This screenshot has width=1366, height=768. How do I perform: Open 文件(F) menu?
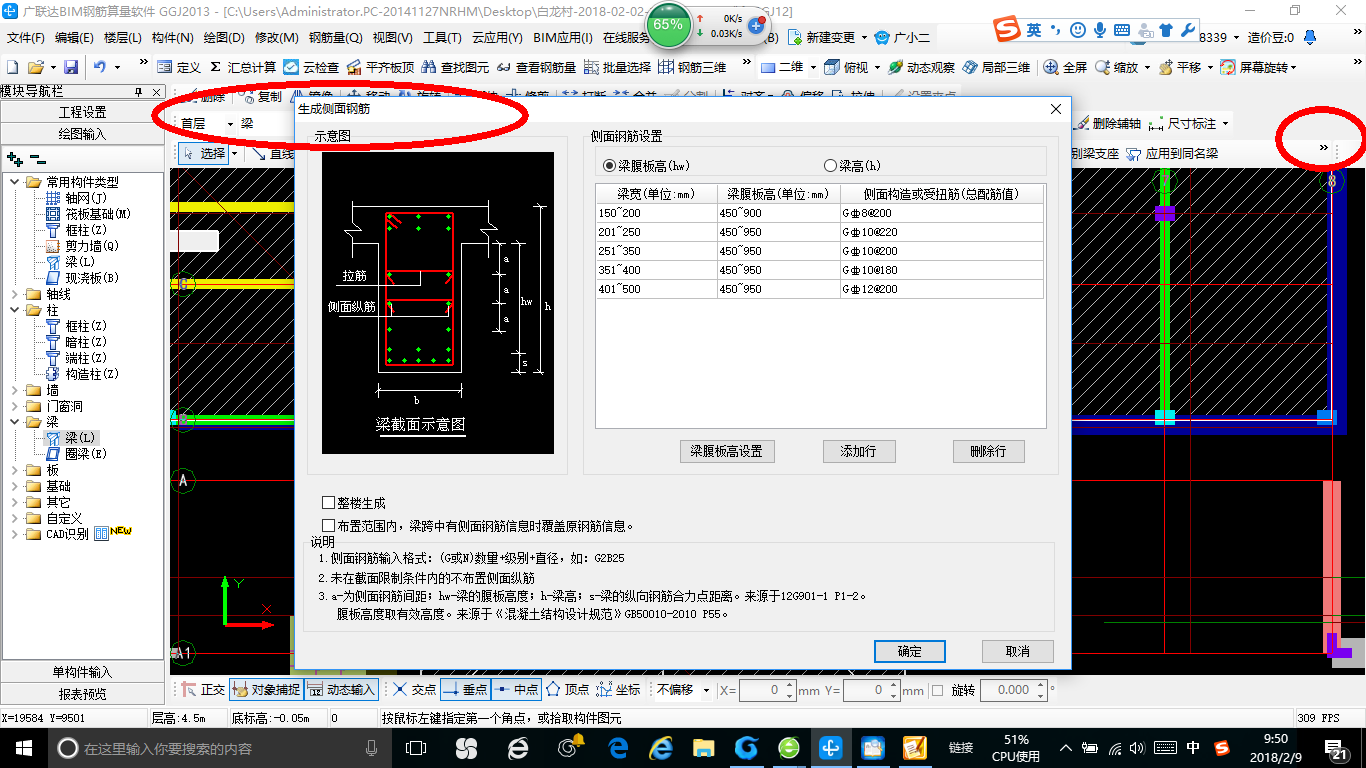pos(26,38)
